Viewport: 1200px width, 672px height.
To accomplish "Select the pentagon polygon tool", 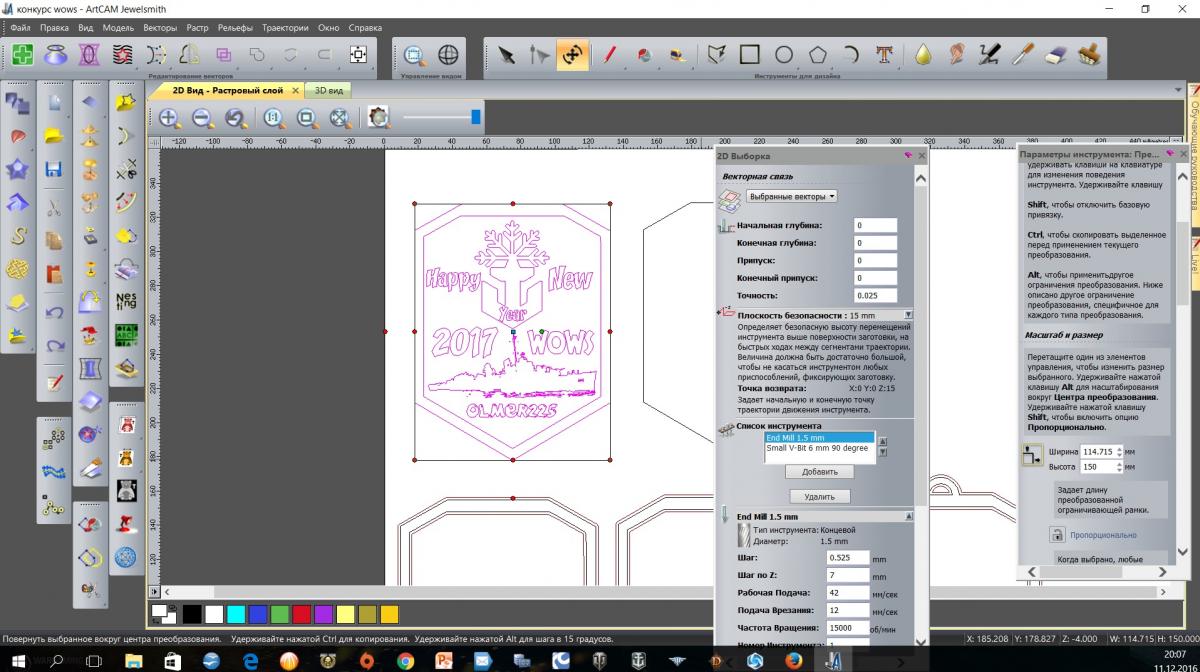I will [818, 54].
